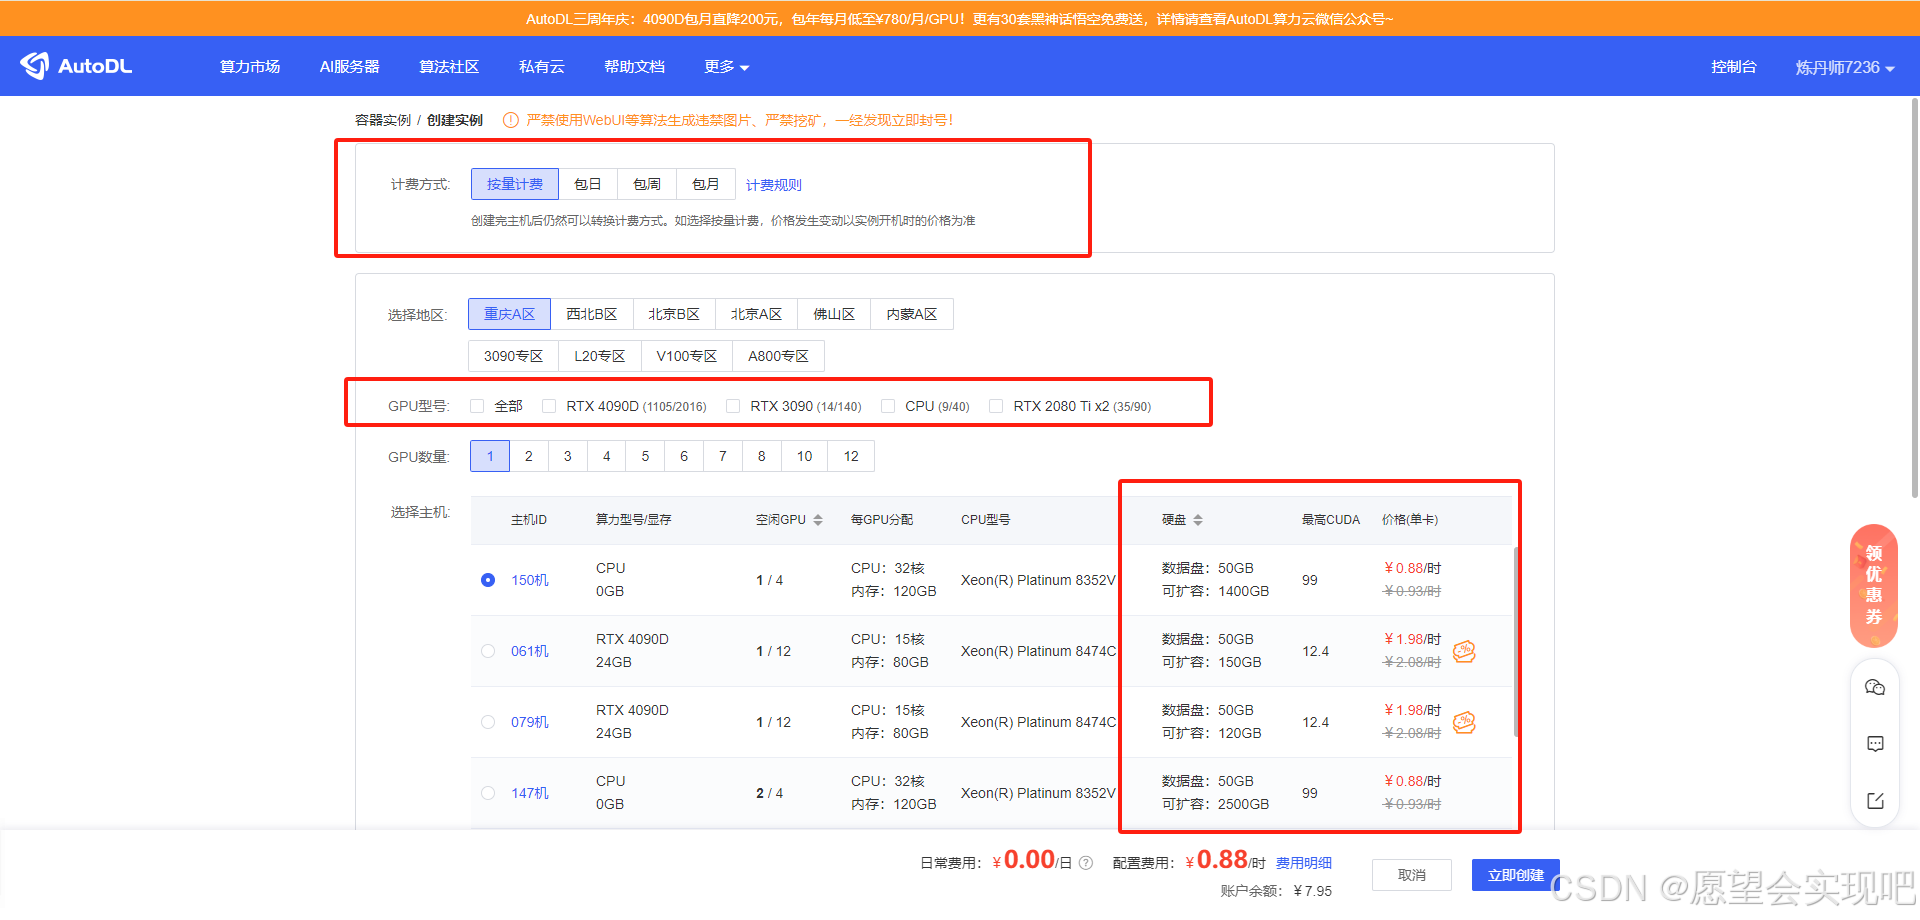Select 按量计费 billing mode

click(515, 184)
